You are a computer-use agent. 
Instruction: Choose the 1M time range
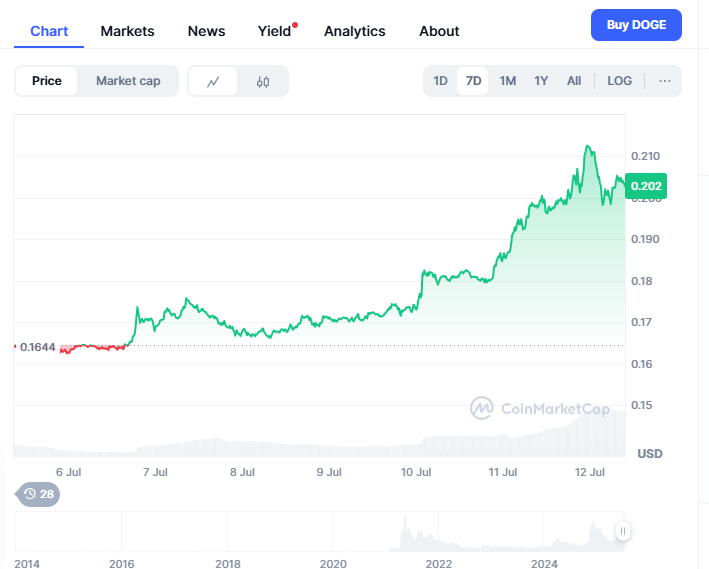507,81
